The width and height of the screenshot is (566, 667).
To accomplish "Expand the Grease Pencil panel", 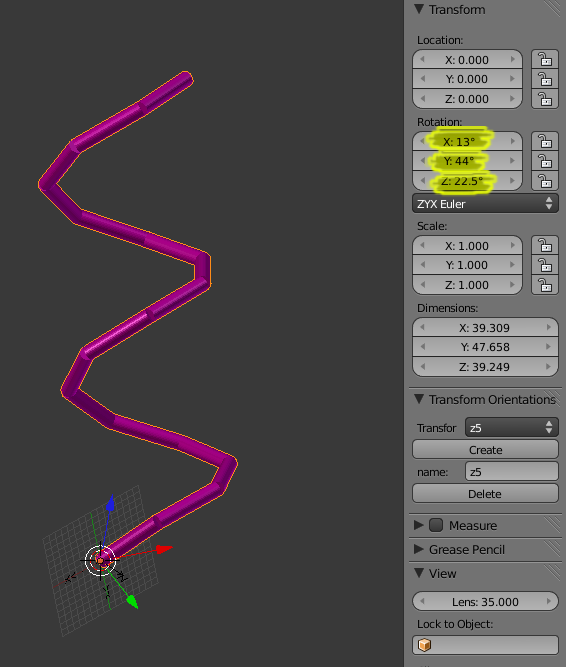I will (x=419, y=549).
